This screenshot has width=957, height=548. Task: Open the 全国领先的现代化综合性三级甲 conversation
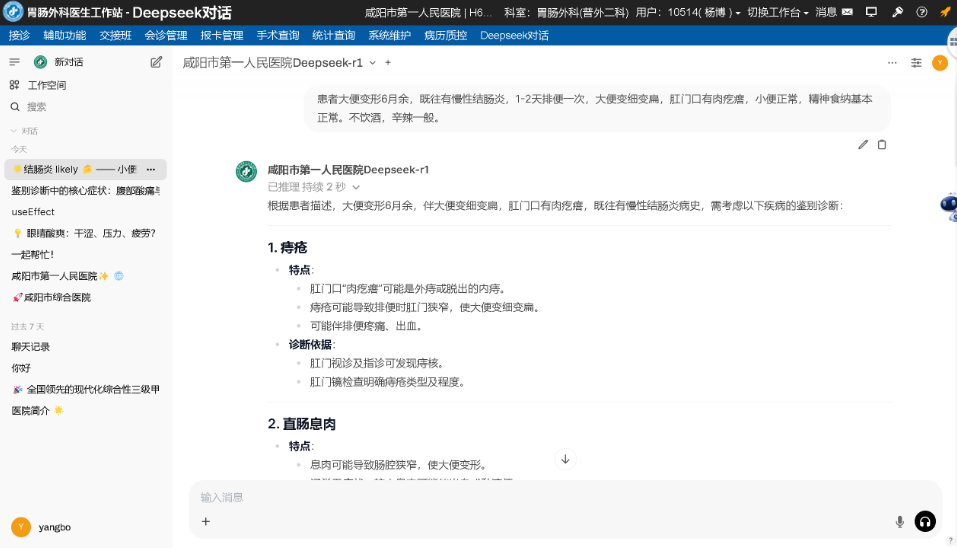pos(85,389)
